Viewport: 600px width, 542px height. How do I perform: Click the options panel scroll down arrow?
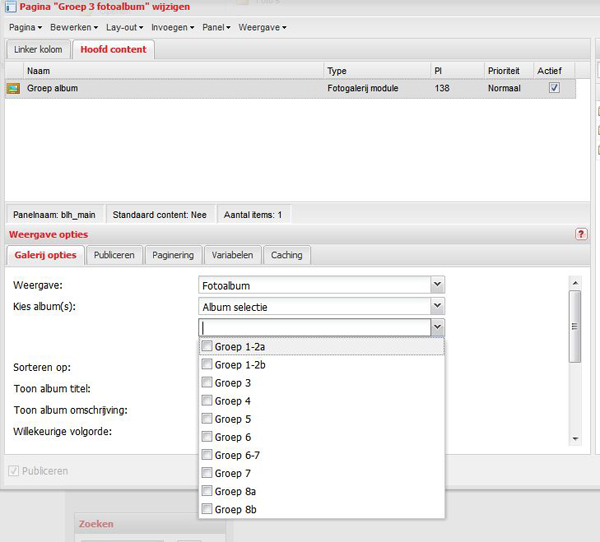(x=575, y=439)
